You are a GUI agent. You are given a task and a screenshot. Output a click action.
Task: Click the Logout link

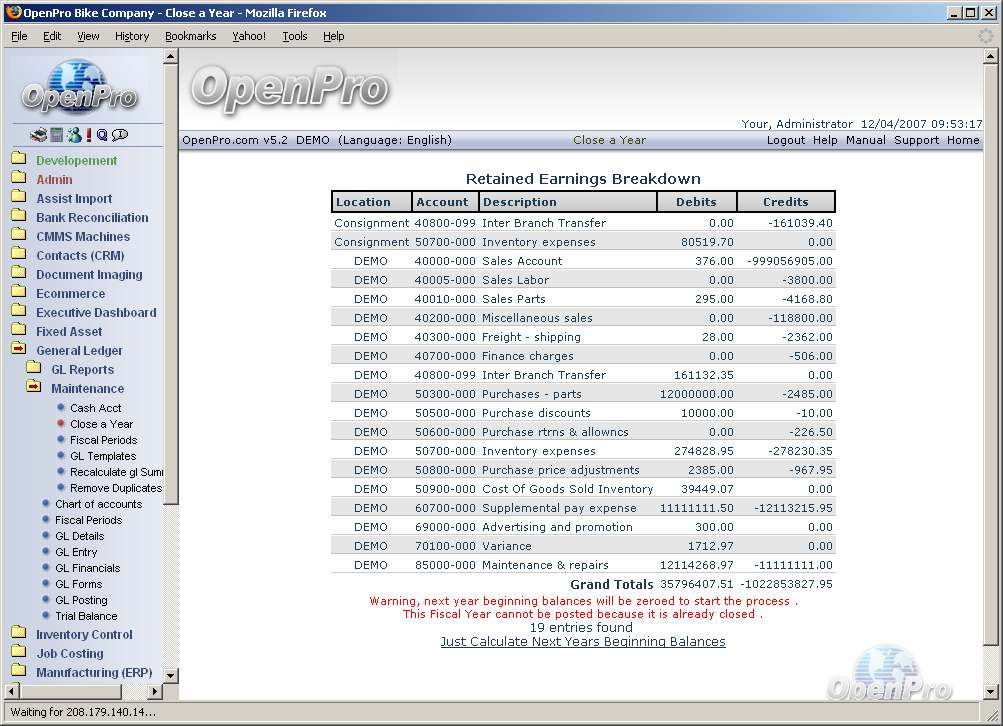click(785, 140)
